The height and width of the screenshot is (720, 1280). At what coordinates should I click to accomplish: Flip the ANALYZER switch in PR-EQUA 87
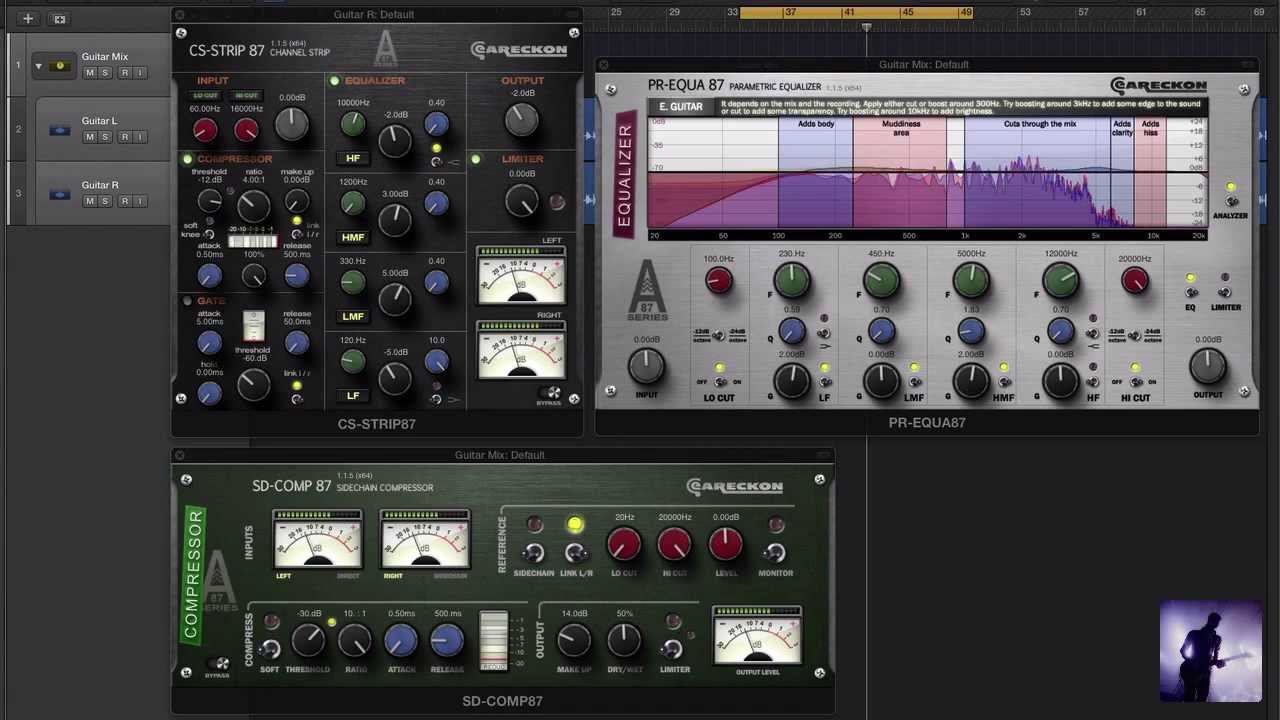pos(1232,200)
